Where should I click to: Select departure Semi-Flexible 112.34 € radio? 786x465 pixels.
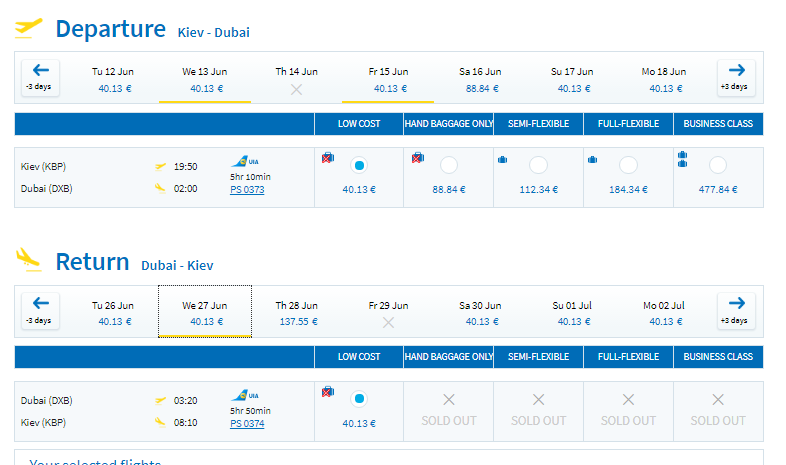[x=538, y=165]
